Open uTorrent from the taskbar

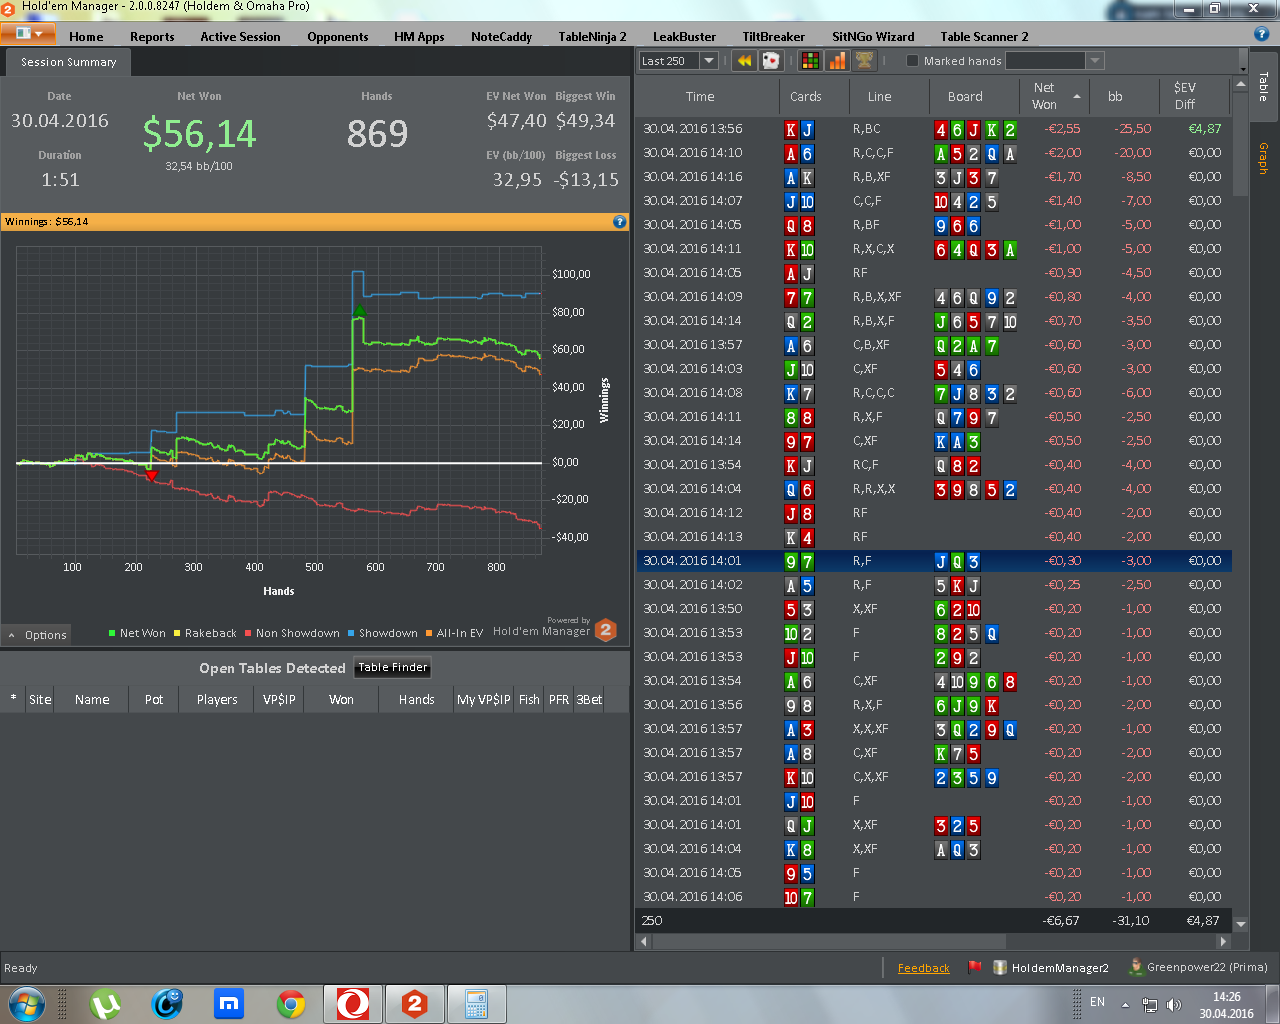pyautogui.click(x=105, y=1004)
